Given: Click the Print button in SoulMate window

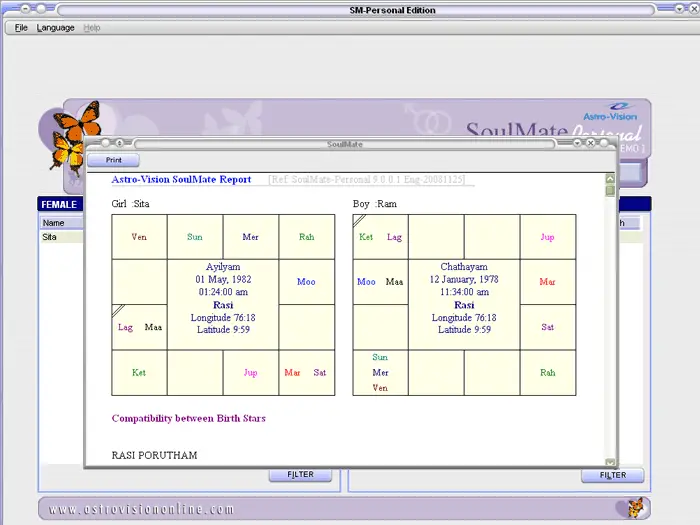Looking at the screenshot, I should 113,160.
